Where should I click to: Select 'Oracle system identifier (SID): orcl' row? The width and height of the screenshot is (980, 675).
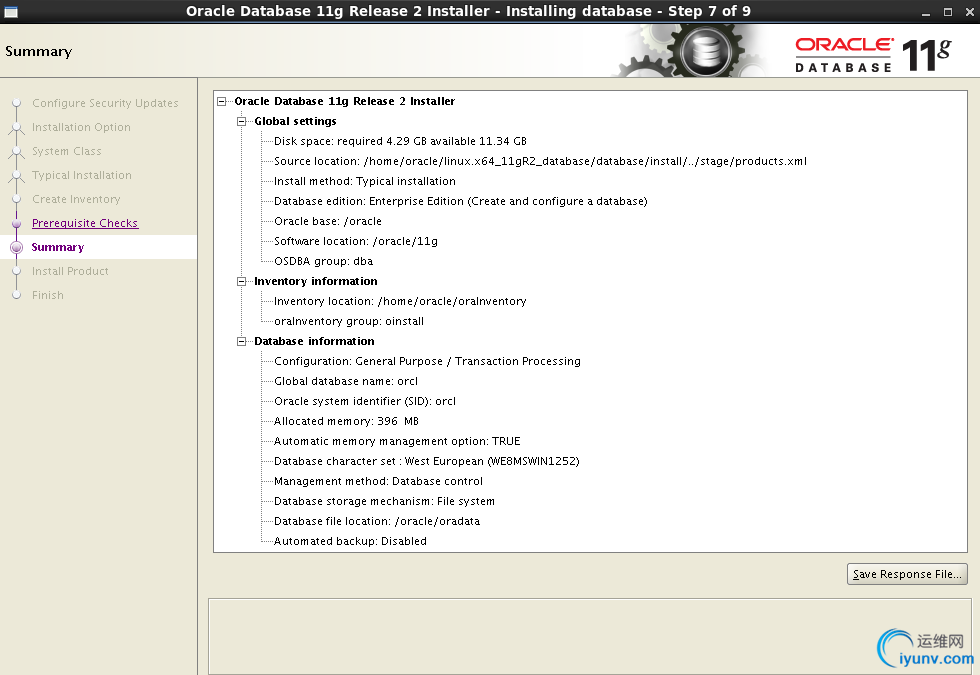click(365, 401)
